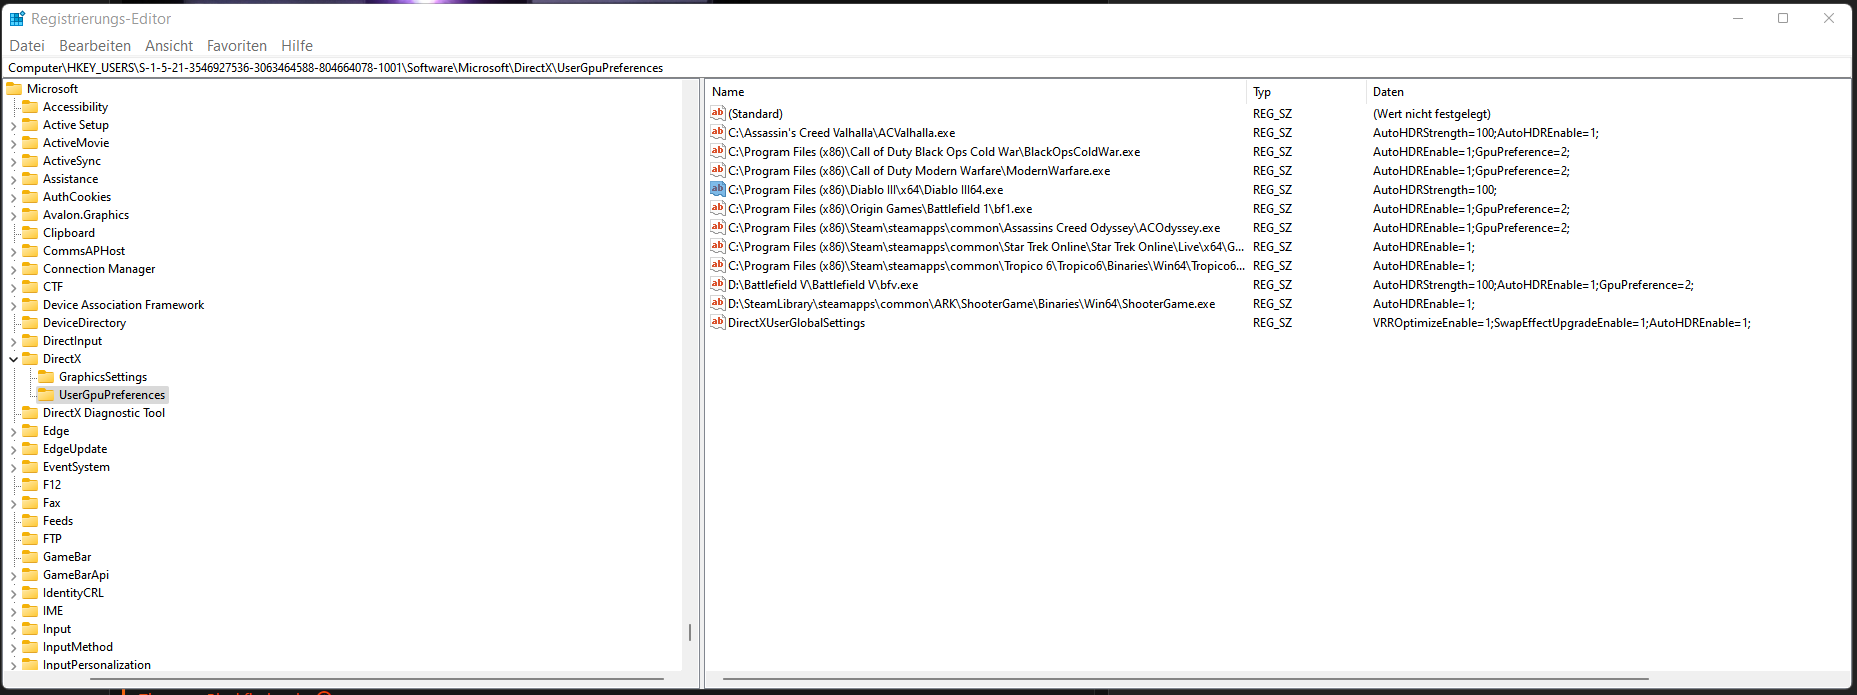
Task: Select the InputPersonalization key
Action: pos(97,665)
